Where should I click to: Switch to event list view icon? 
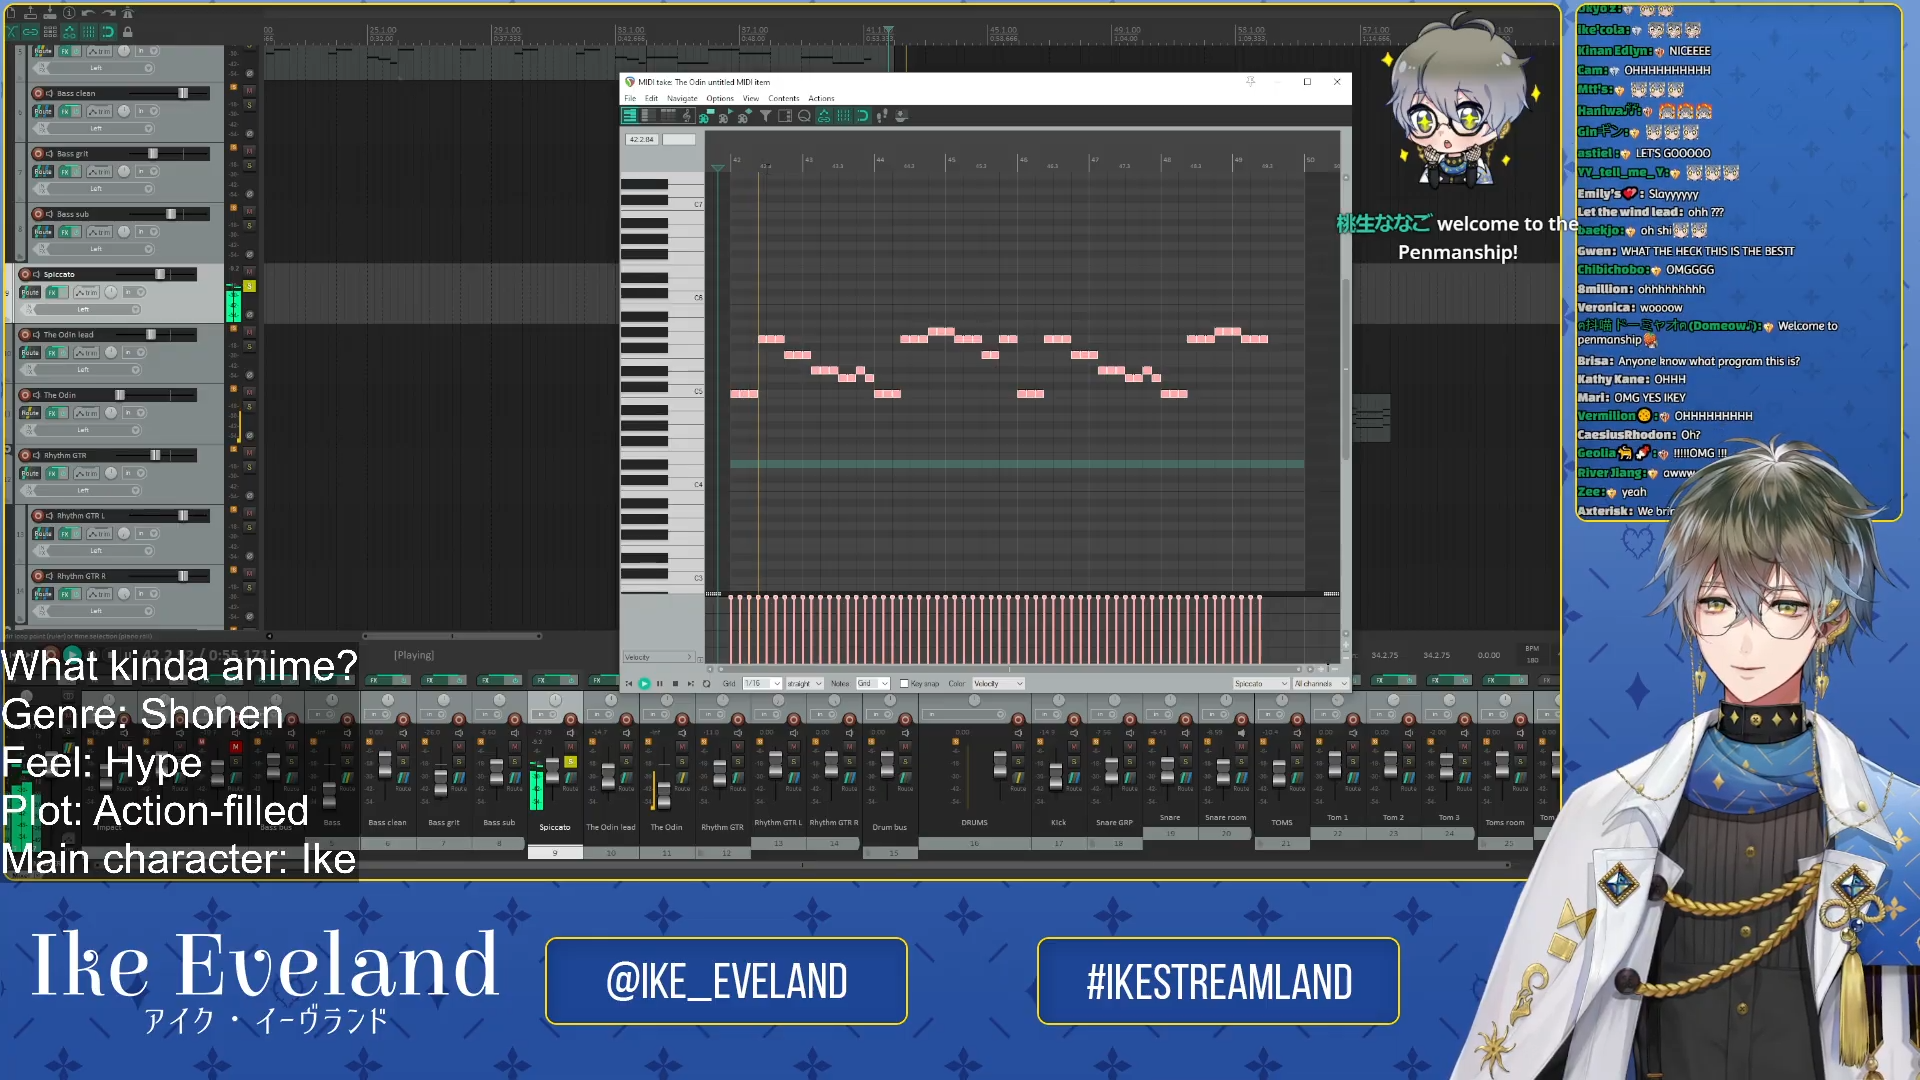[667, 116]
